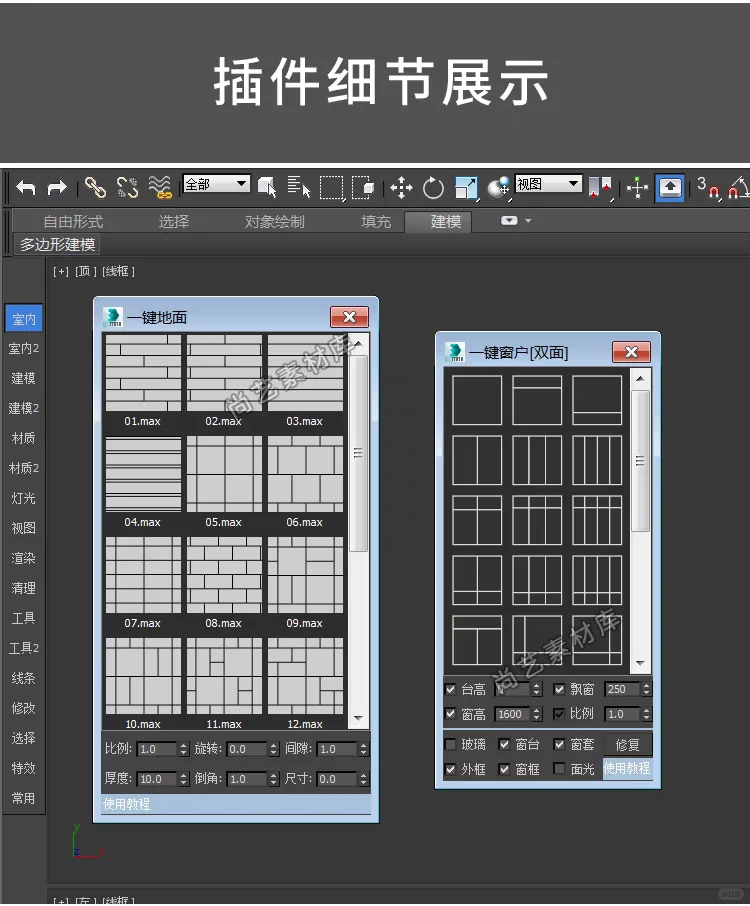This screenshot has width=750, height=906.
Task: Toggle the 窗台 checkbox
Action: click(504, 744)
